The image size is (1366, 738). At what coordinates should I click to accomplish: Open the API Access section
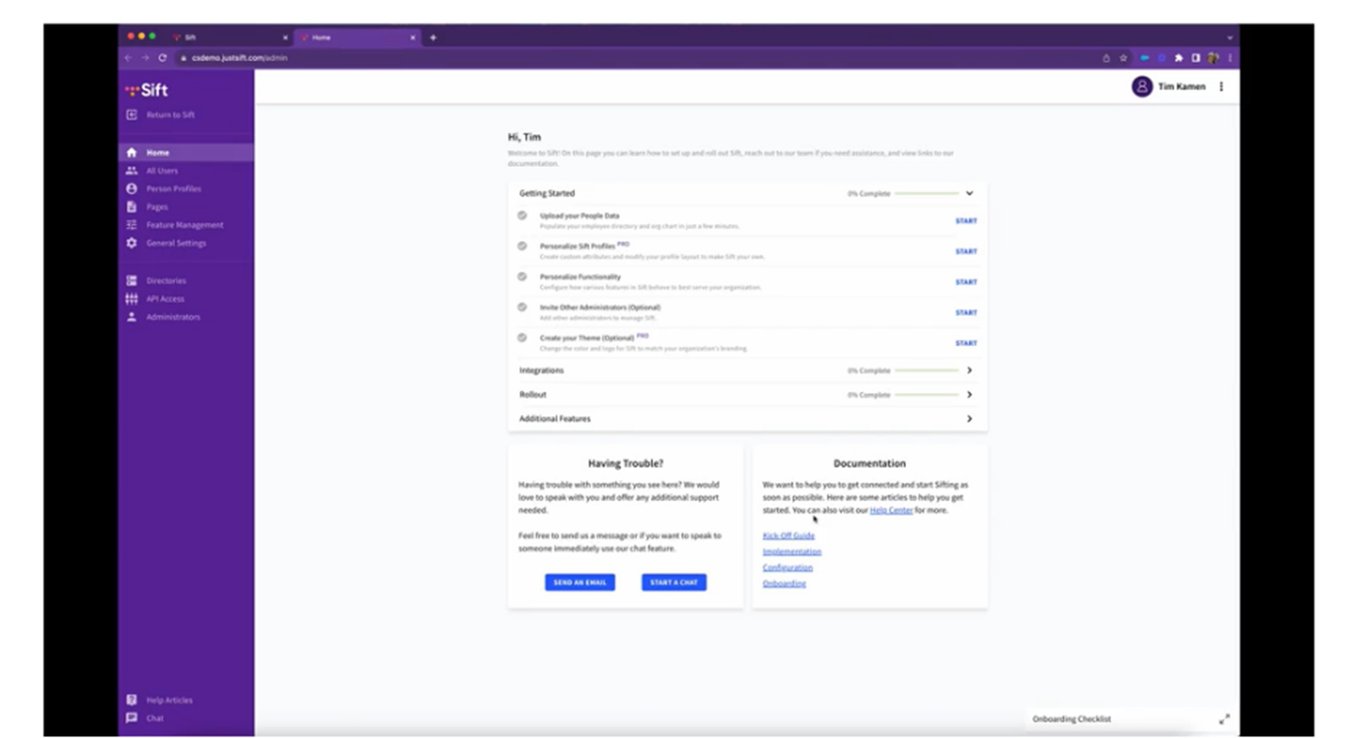click(x=165, y=298)
